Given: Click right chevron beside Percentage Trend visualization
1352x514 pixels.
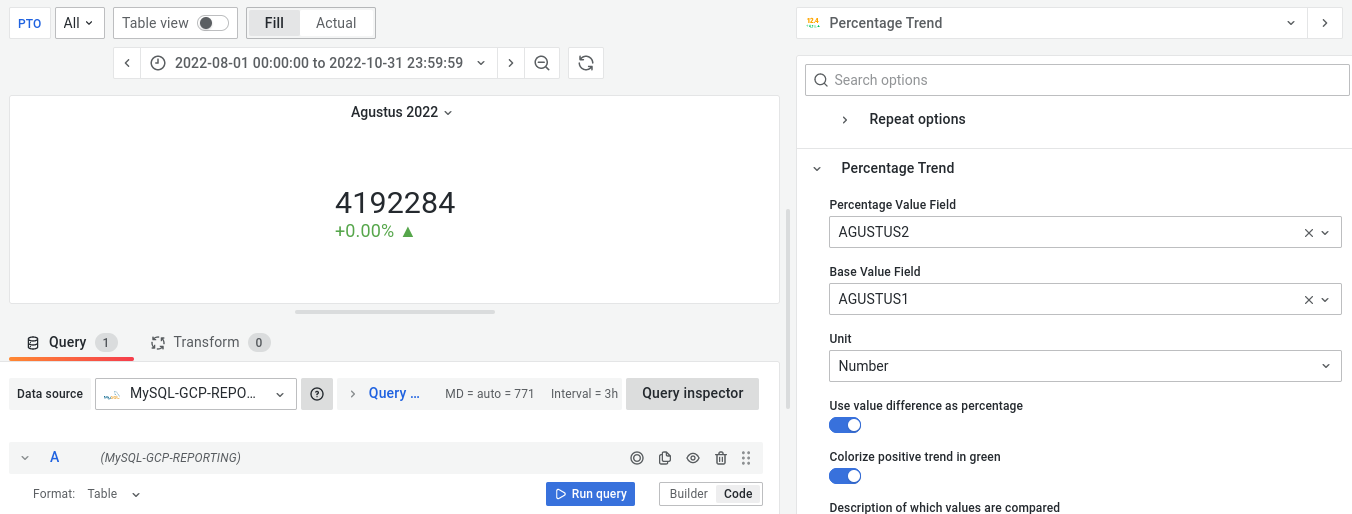Looking at the screenshot, I should (x=1325, y=23).
